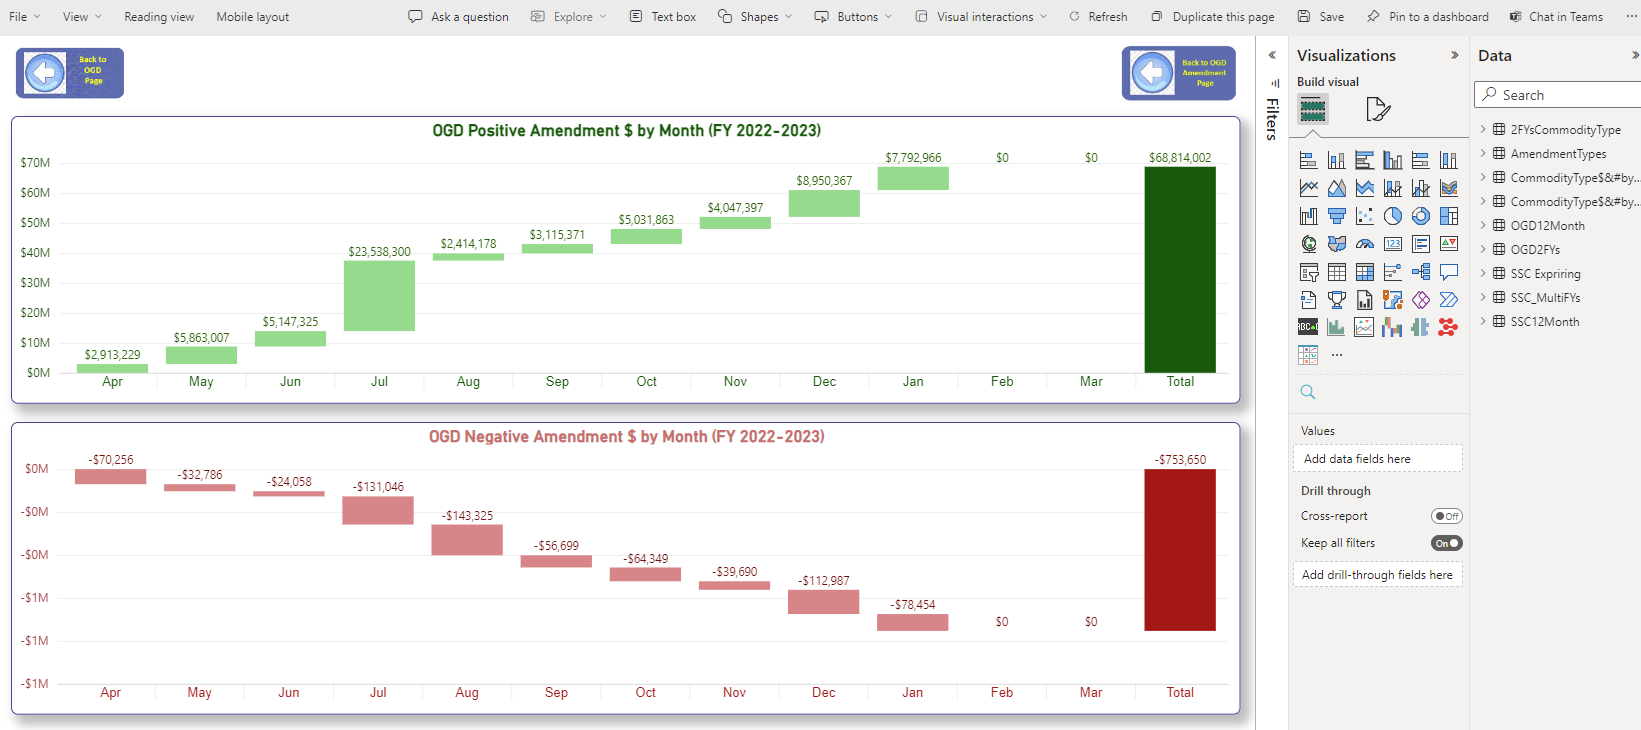Viewport: 1641px width, 730px height.
Task: Get more visuals via ellipsis
Action: [x=1336, y=355]
